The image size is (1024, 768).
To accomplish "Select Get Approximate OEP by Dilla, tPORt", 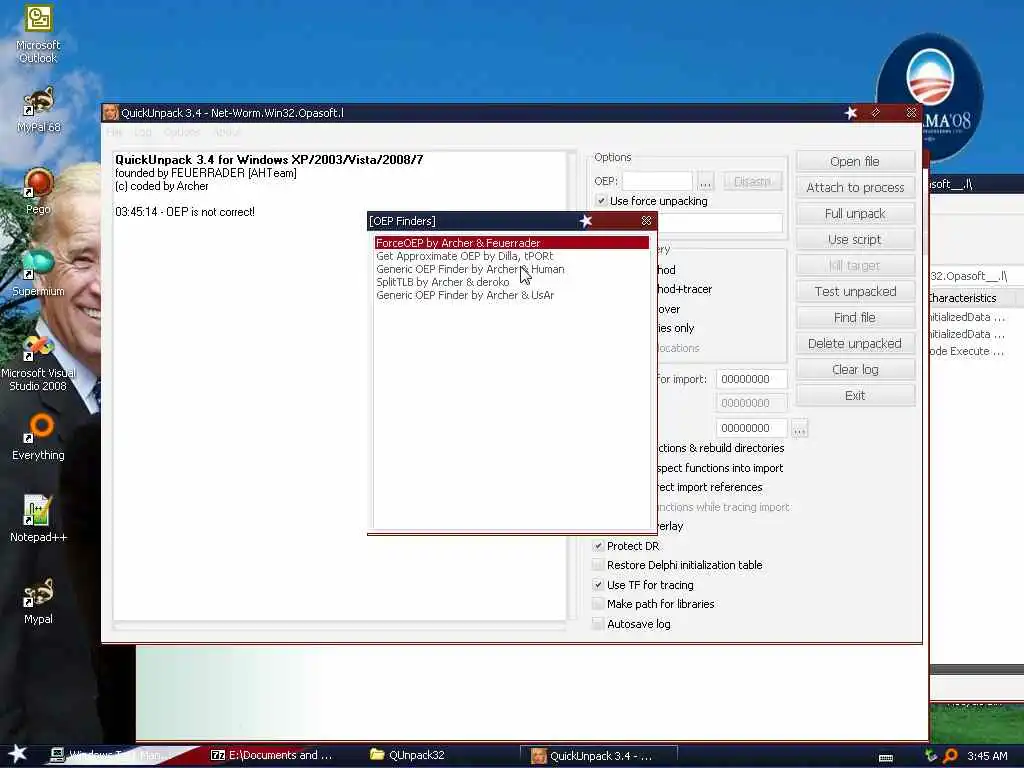I will (x=512, y=256).
